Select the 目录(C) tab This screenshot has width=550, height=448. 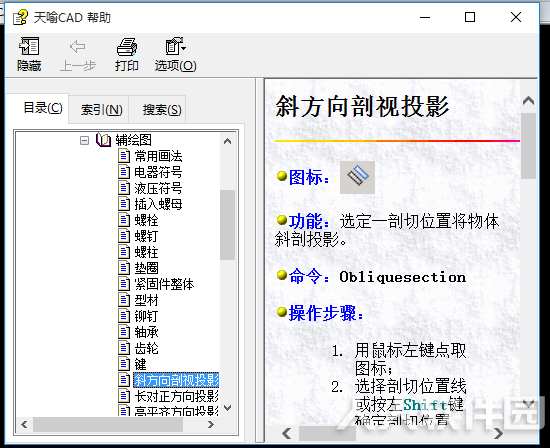43,108
